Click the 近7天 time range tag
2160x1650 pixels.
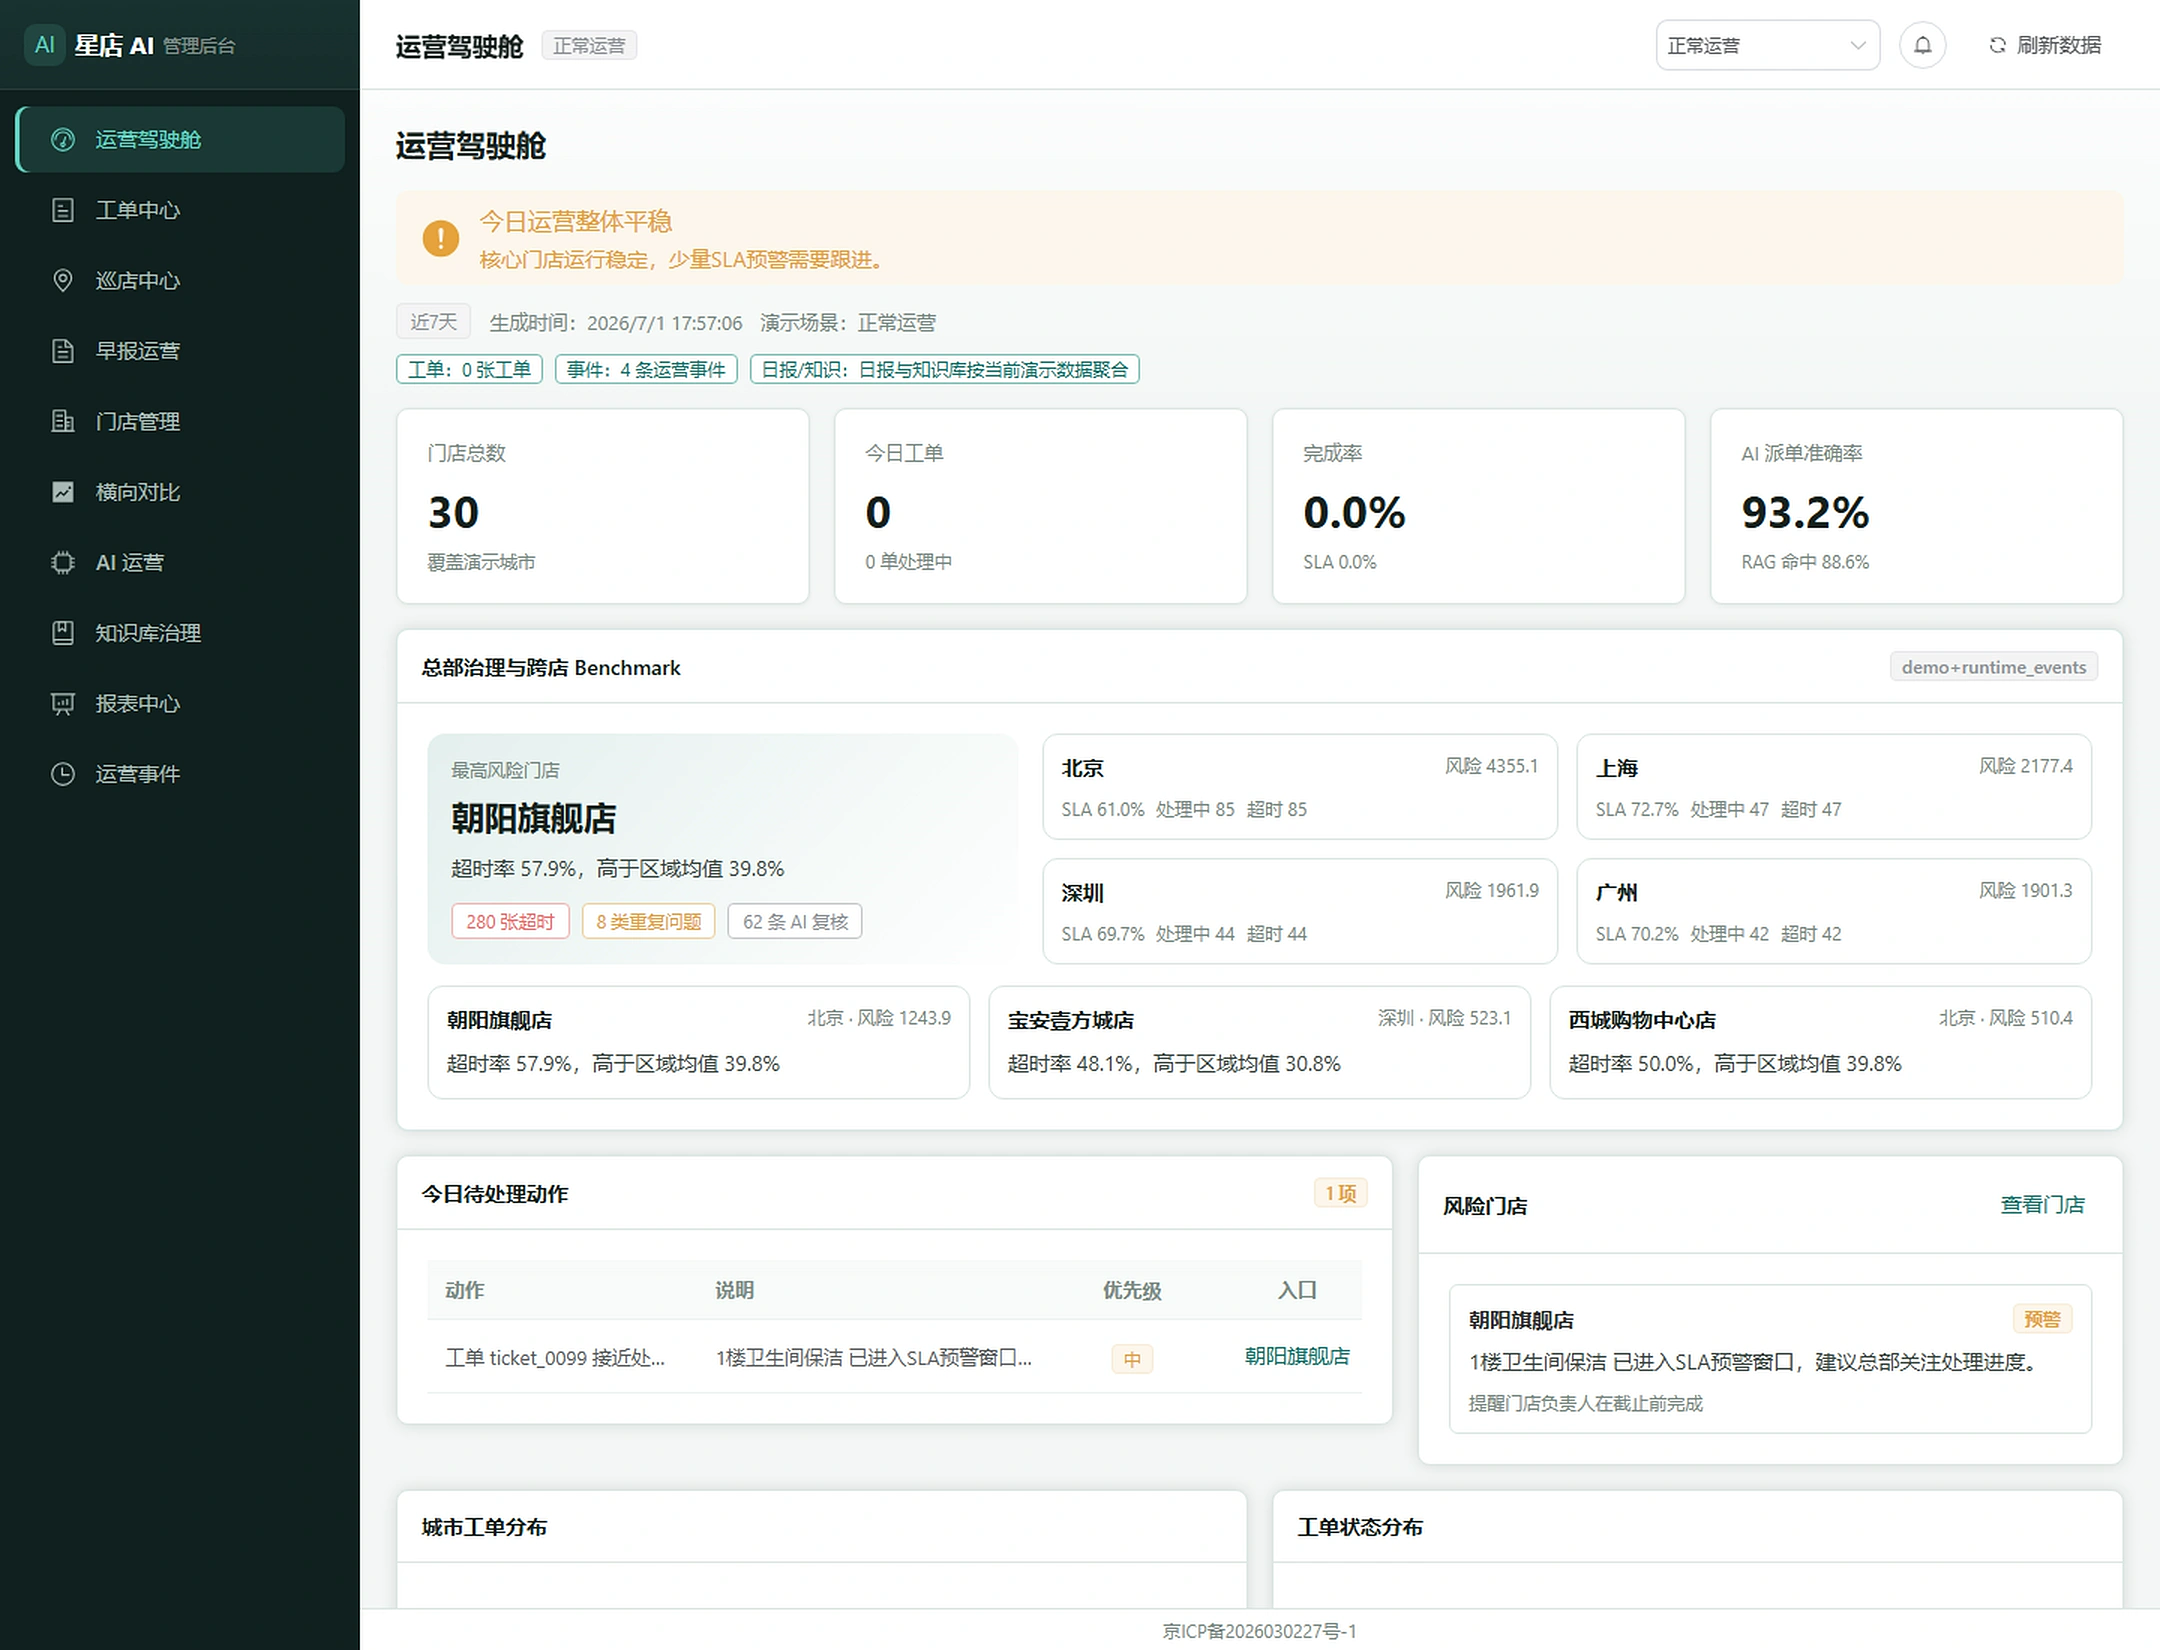click(x=433, y=322)
